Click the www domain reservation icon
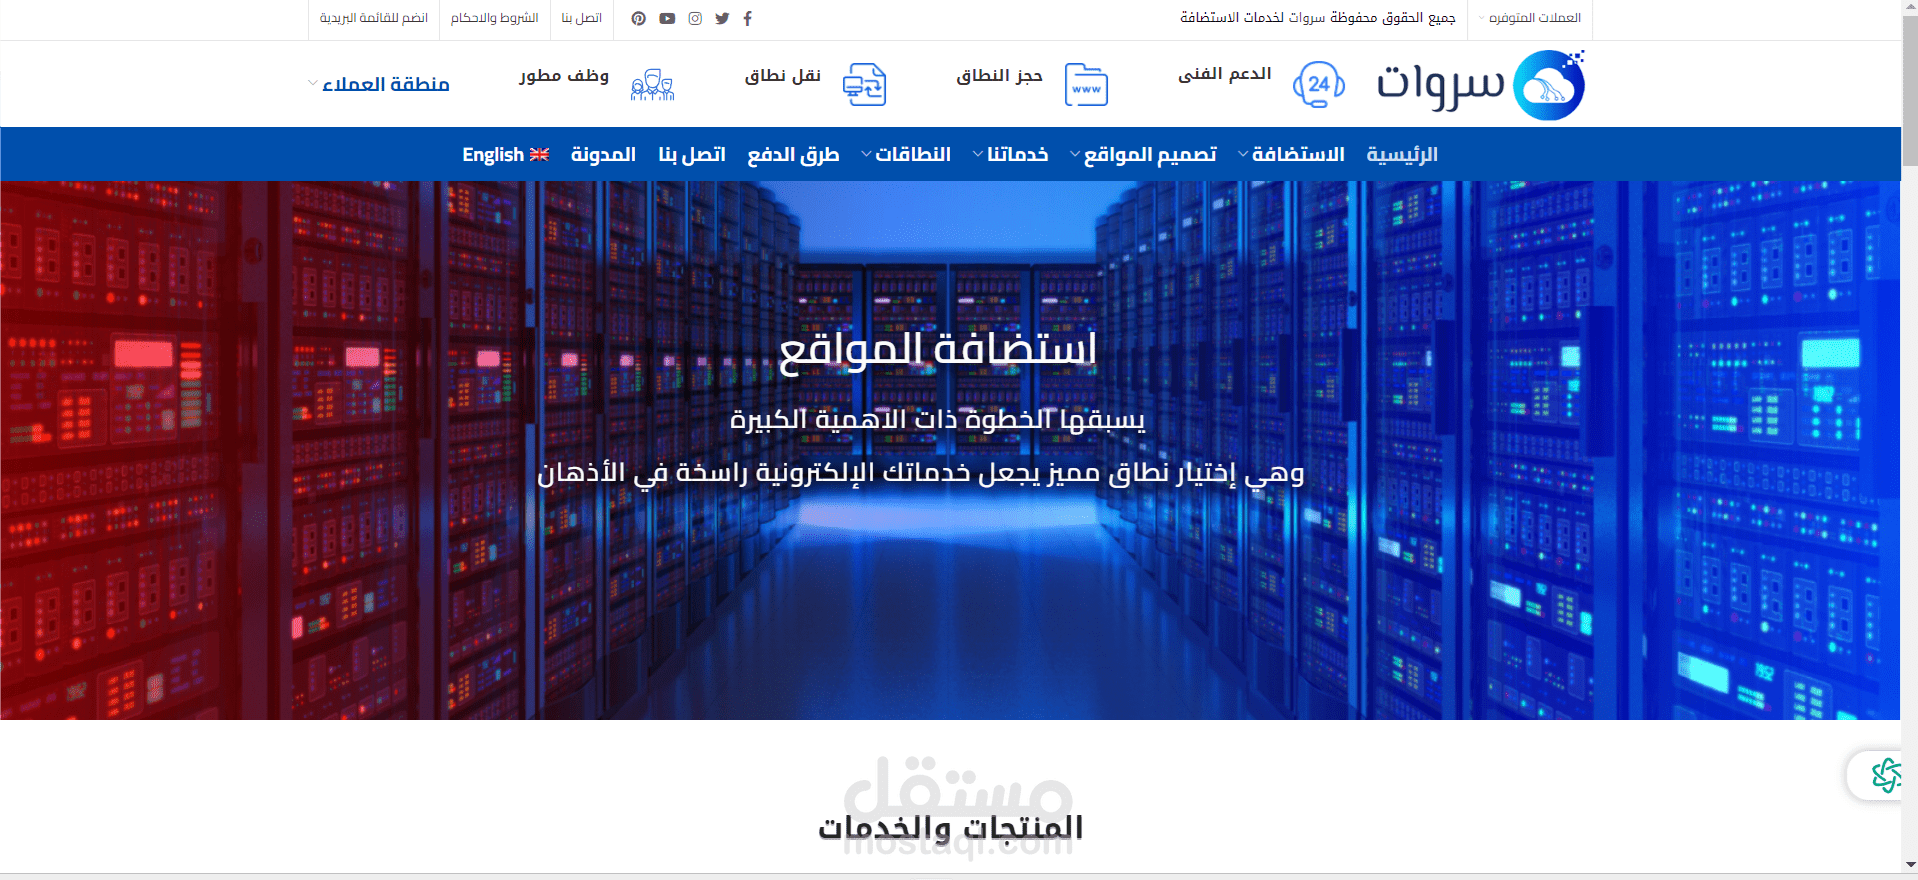 (1086, 85)
